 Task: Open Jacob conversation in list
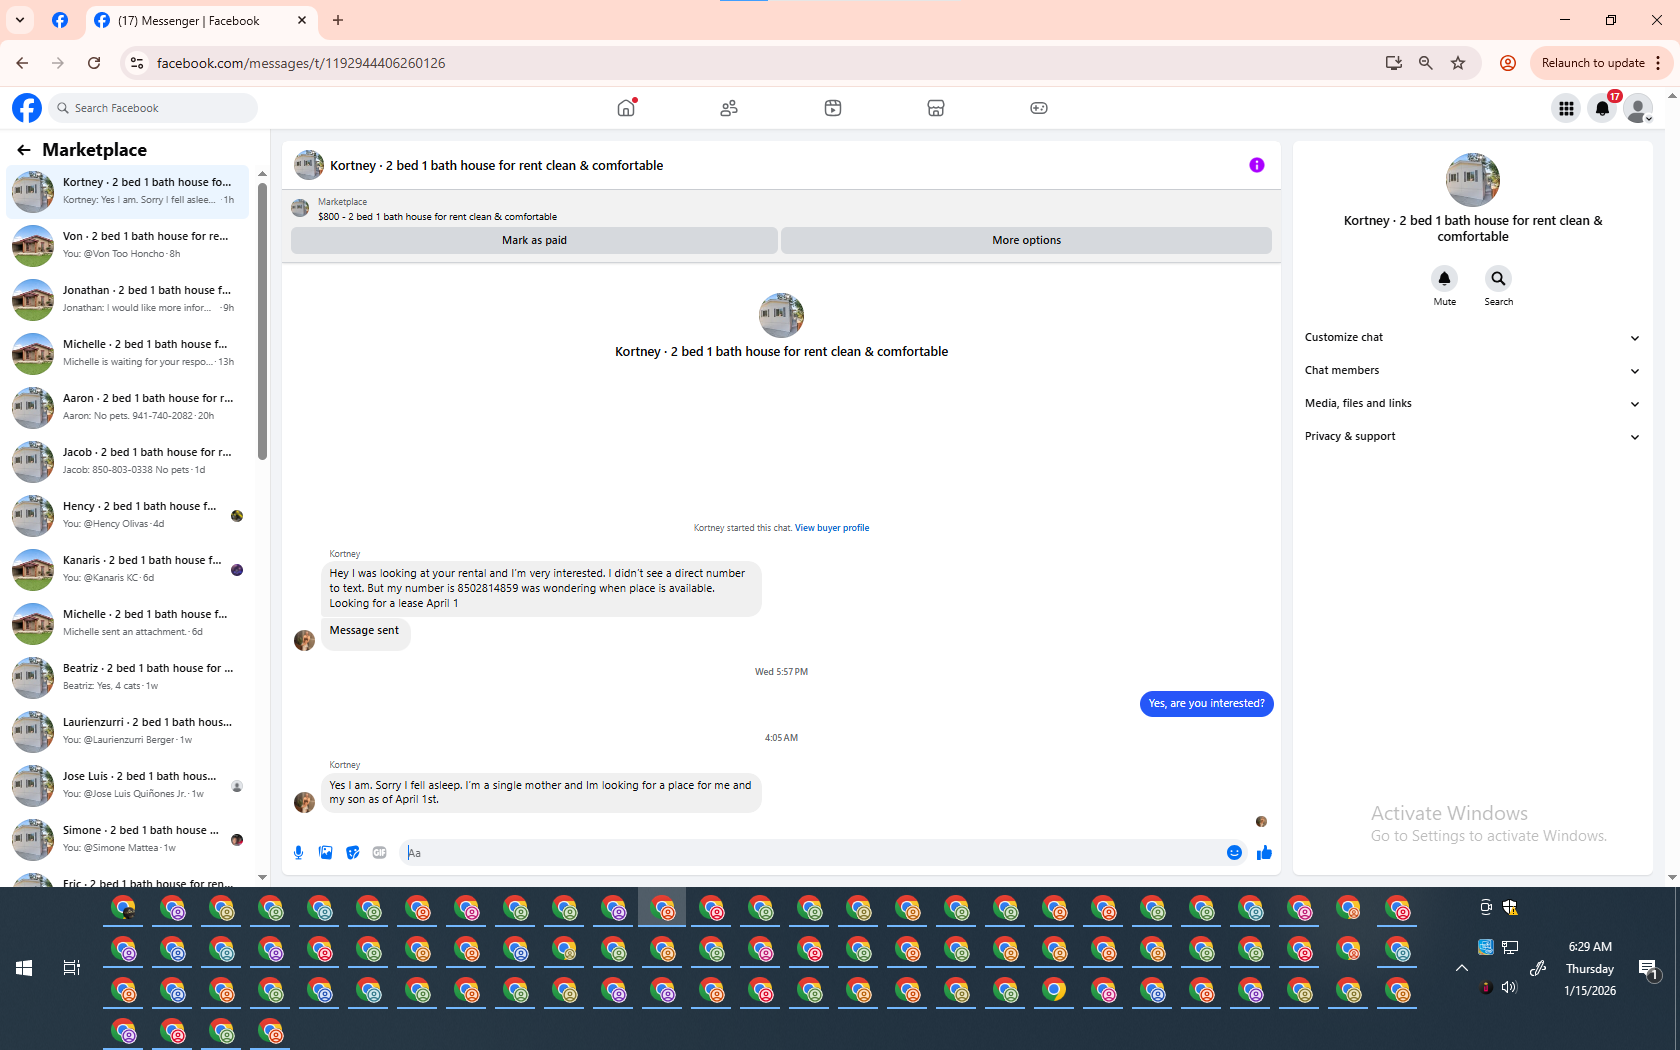coord(128,462)
